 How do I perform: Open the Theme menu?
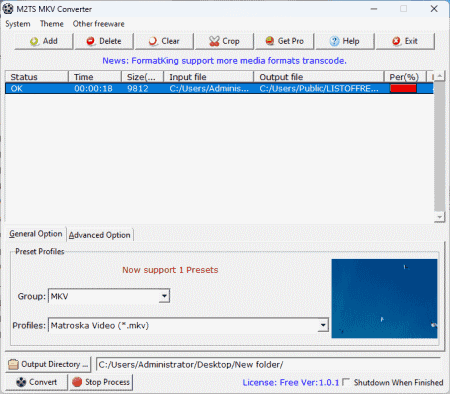click(52, 24)
